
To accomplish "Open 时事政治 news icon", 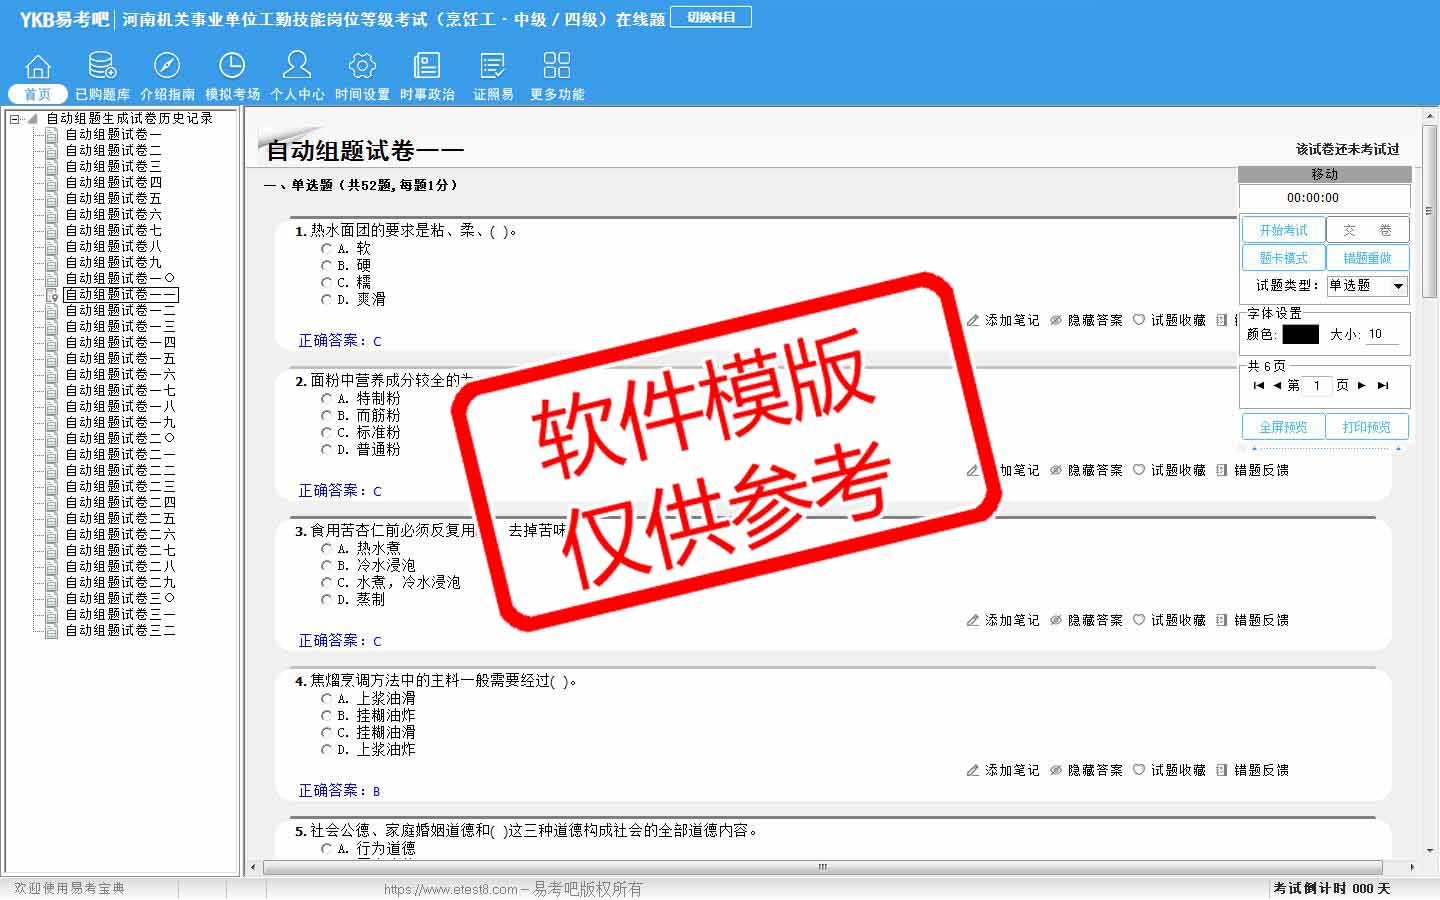I will tap(427, 66).
